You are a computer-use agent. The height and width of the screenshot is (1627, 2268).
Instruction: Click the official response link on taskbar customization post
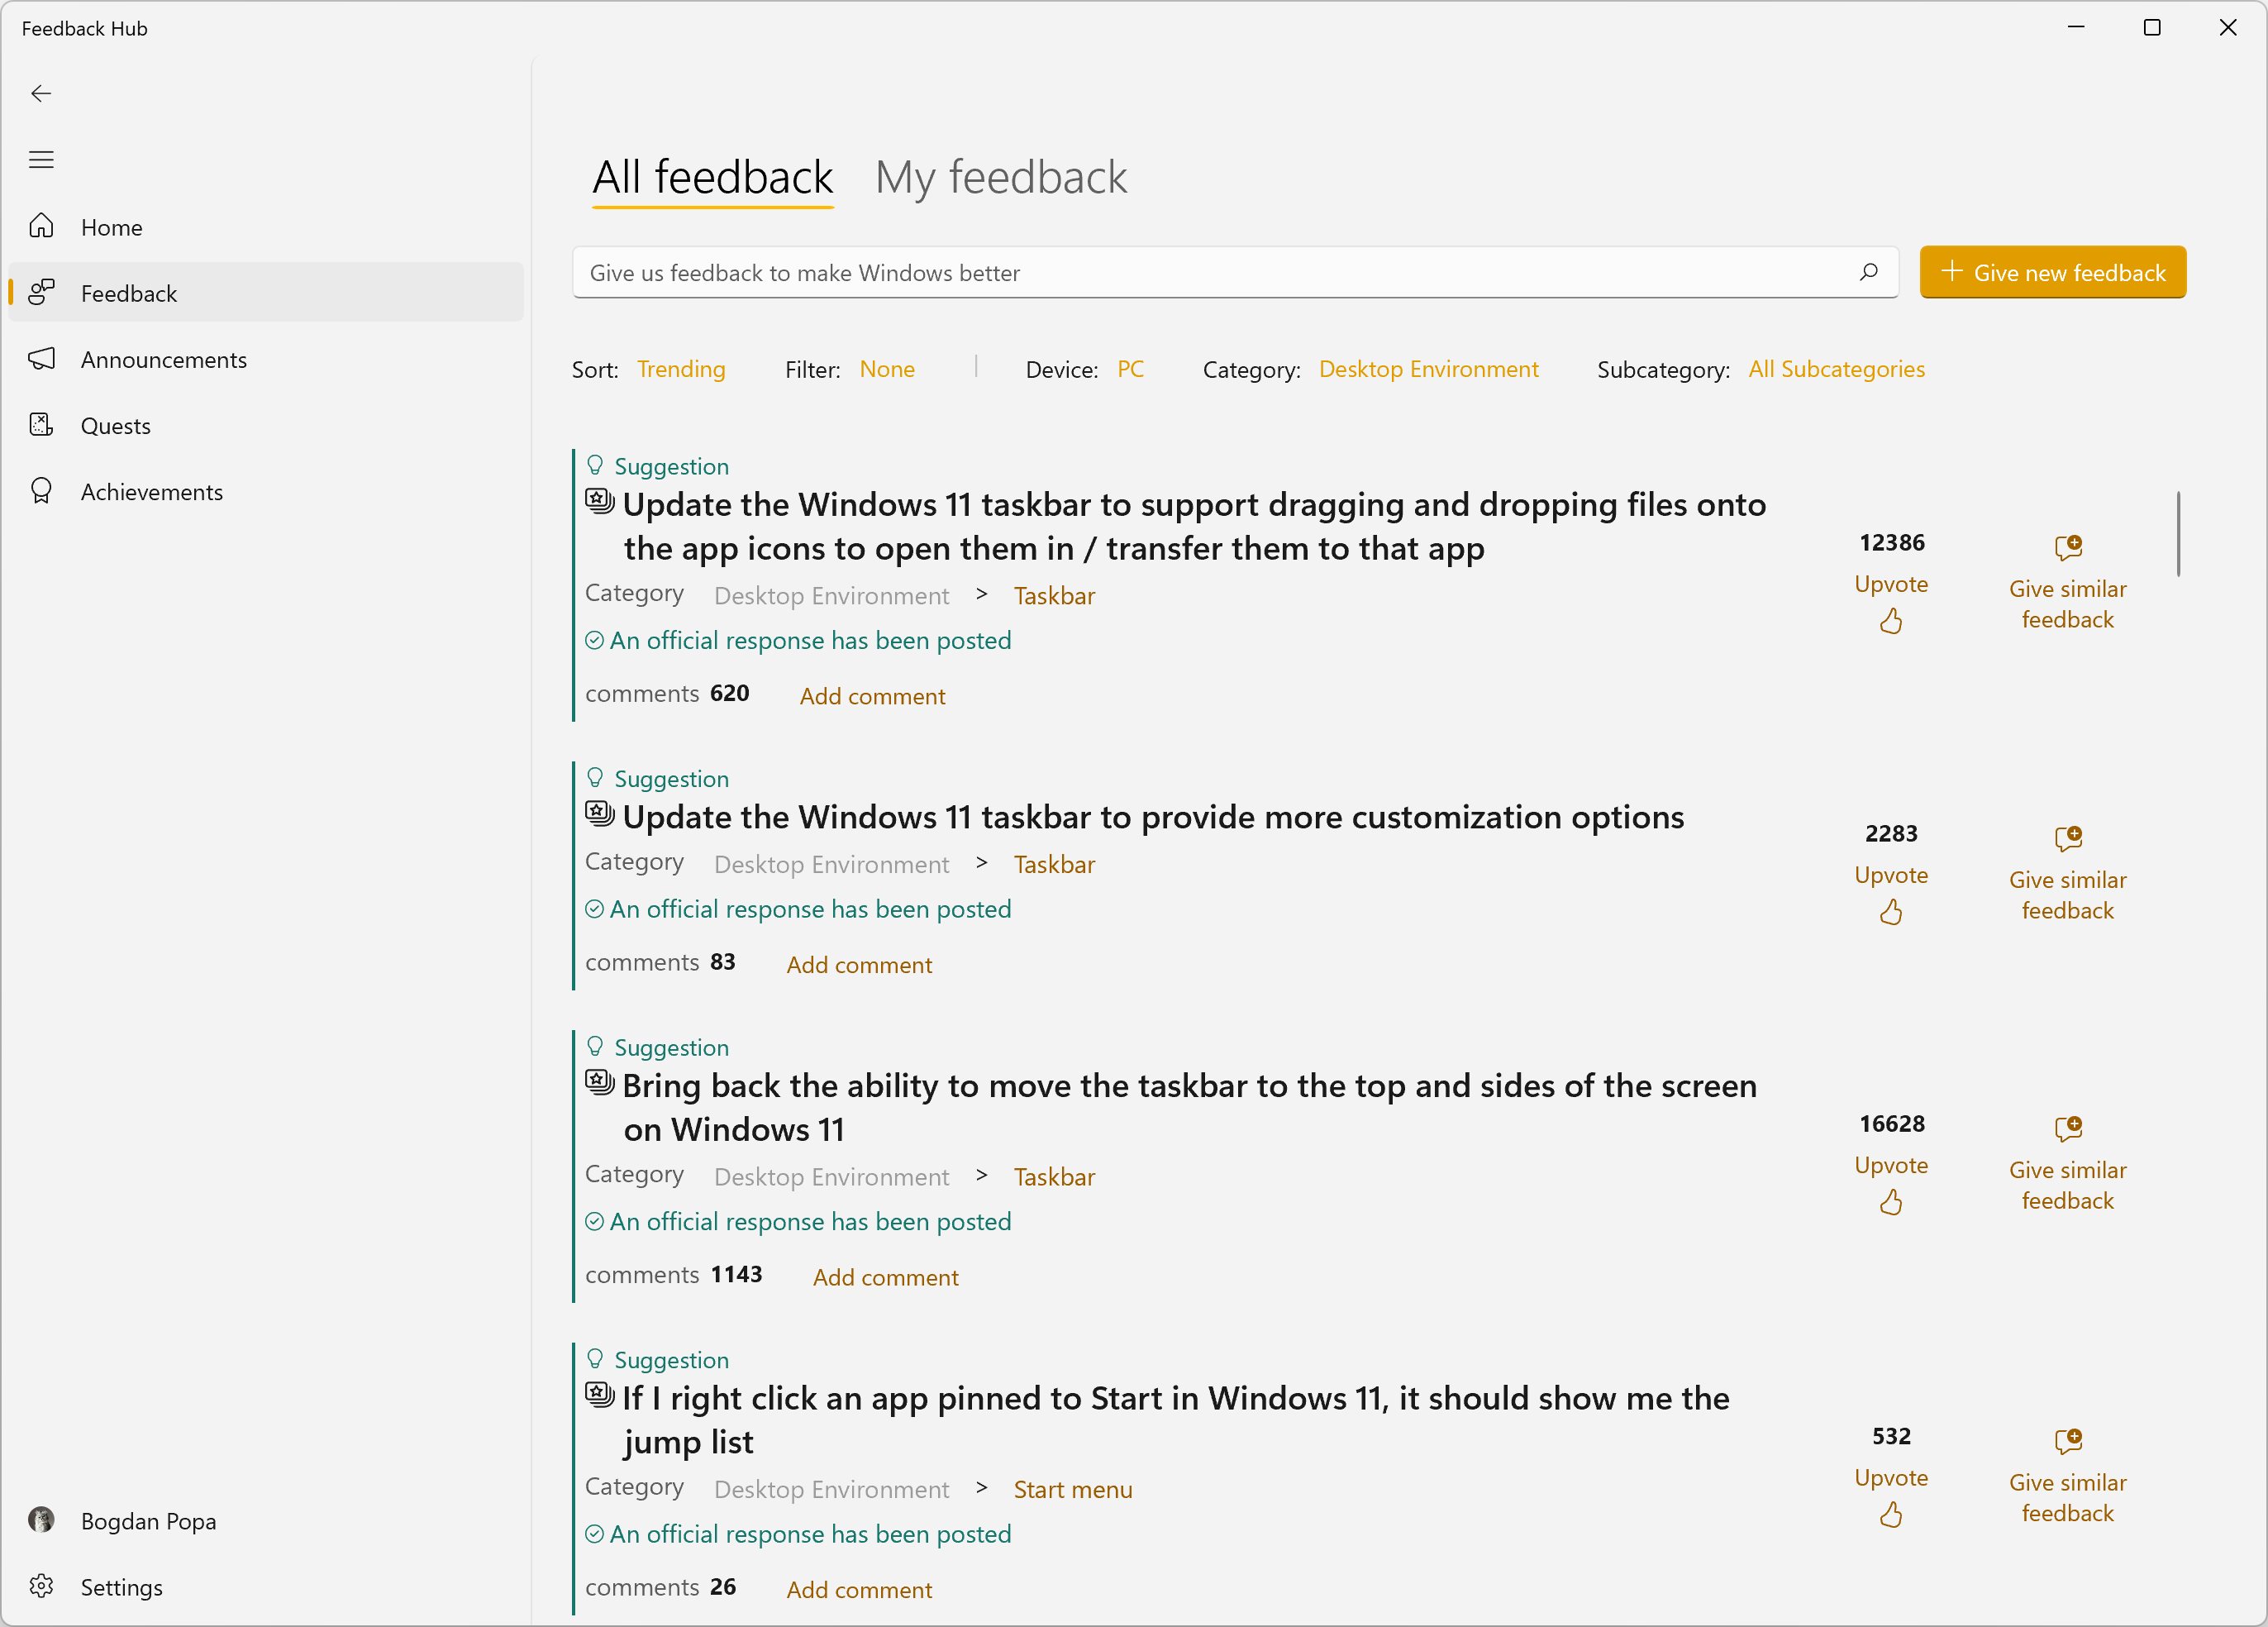pyautogui.click(x=811, y=909)
